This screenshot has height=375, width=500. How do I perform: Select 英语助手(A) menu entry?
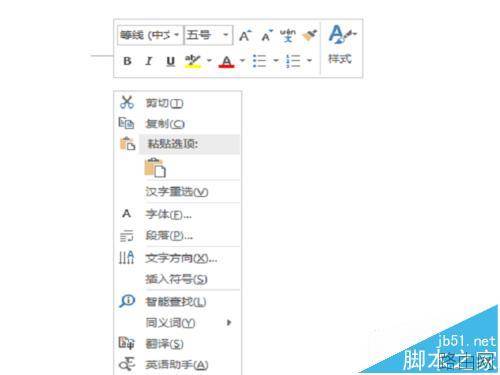pos(177,365)
